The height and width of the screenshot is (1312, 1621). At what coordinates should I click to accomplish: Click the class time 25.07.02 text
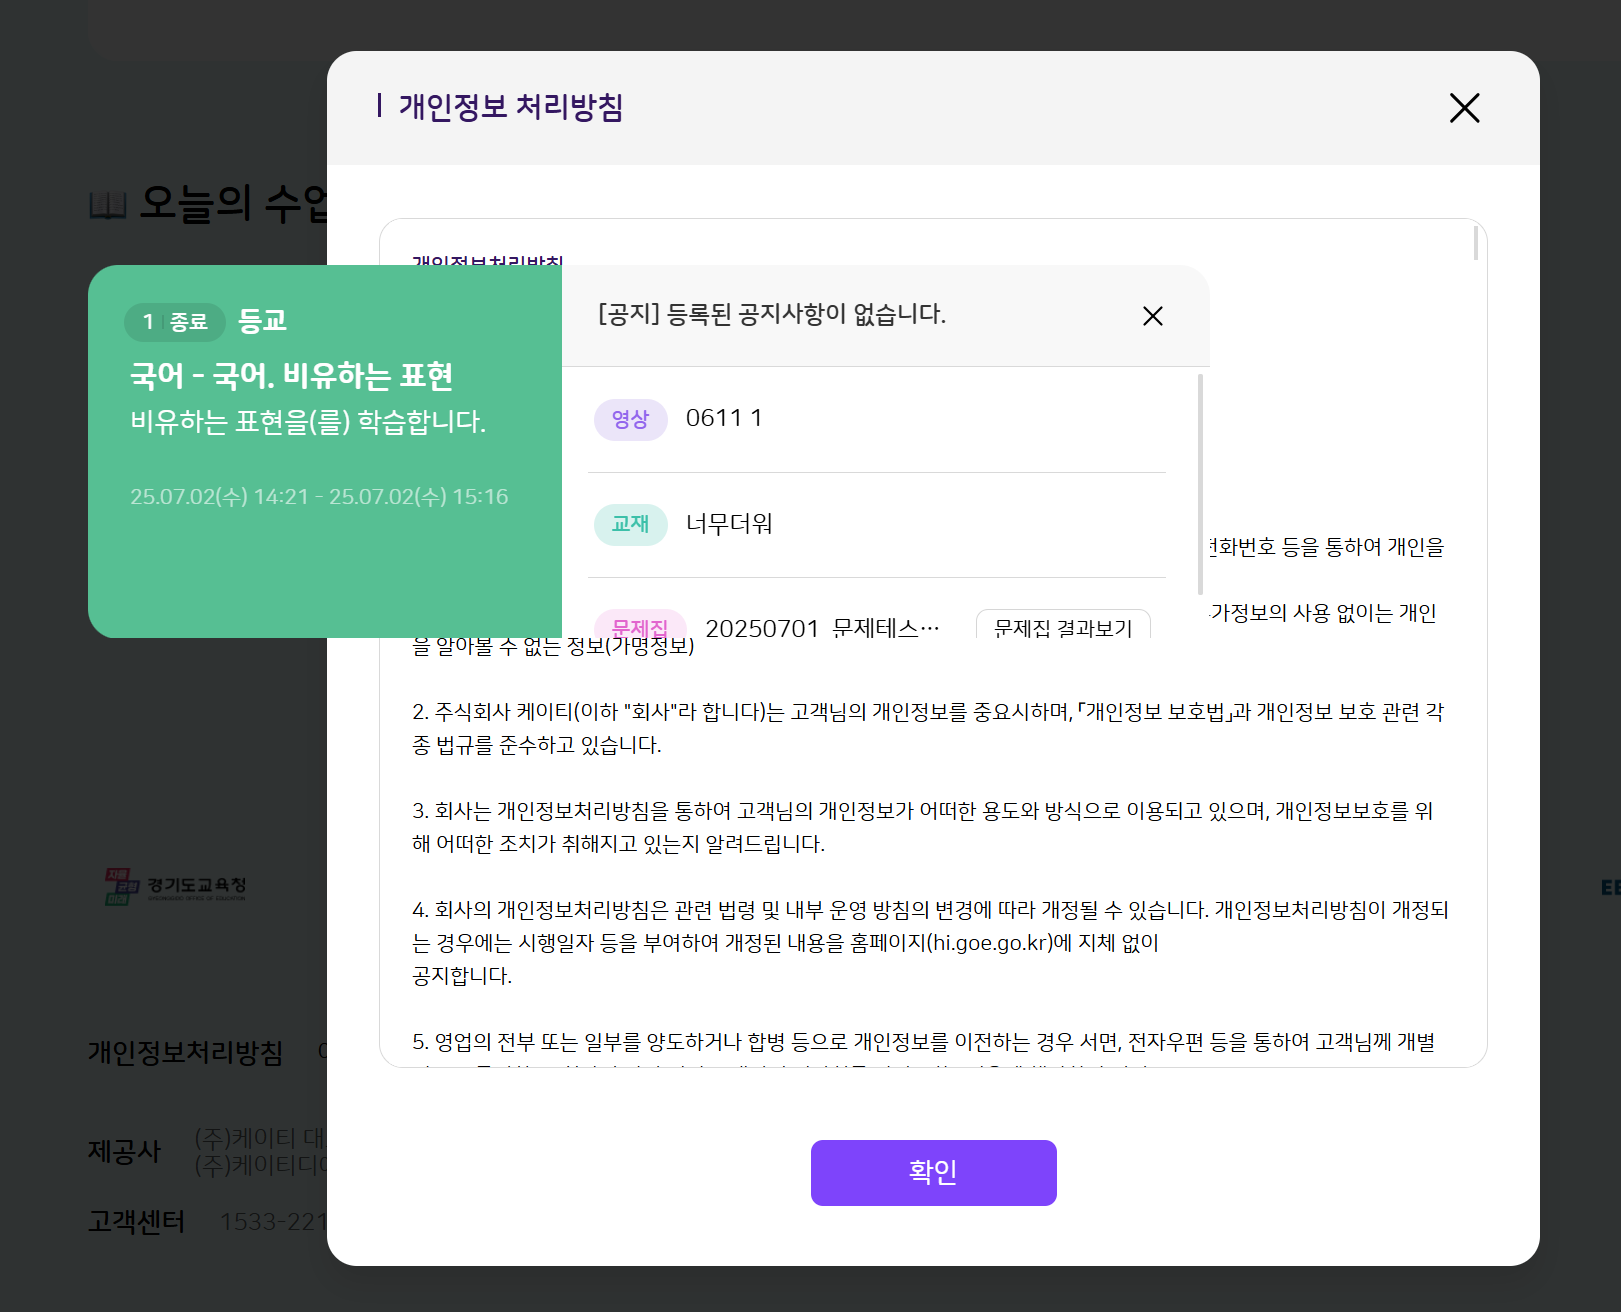click(319, 497)
